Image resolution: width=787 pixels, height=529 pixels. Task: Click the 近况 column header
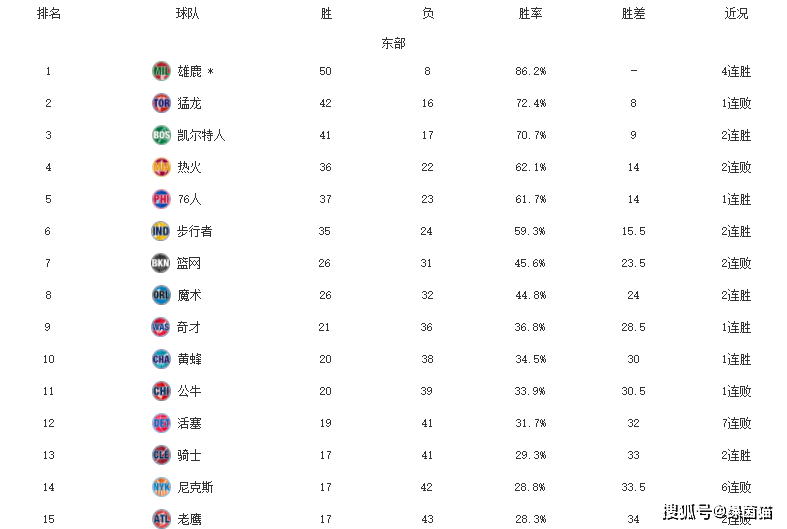(736, 14)
